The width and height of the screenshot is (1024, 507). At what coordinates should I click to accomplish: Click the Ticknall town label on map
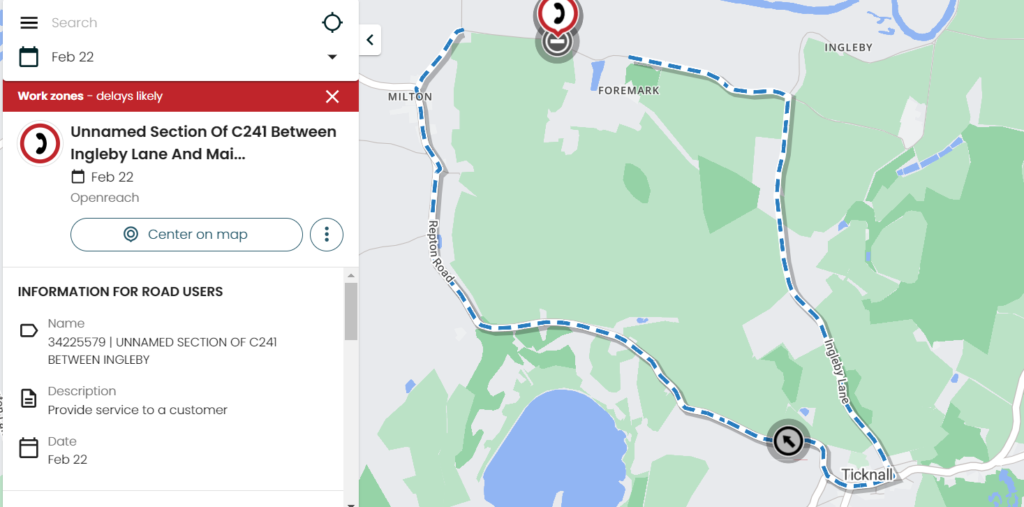click(867, 475)
